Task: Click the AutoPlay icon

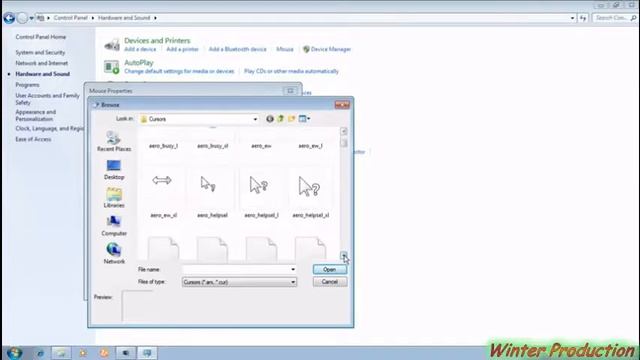Action: coord(111,67)
